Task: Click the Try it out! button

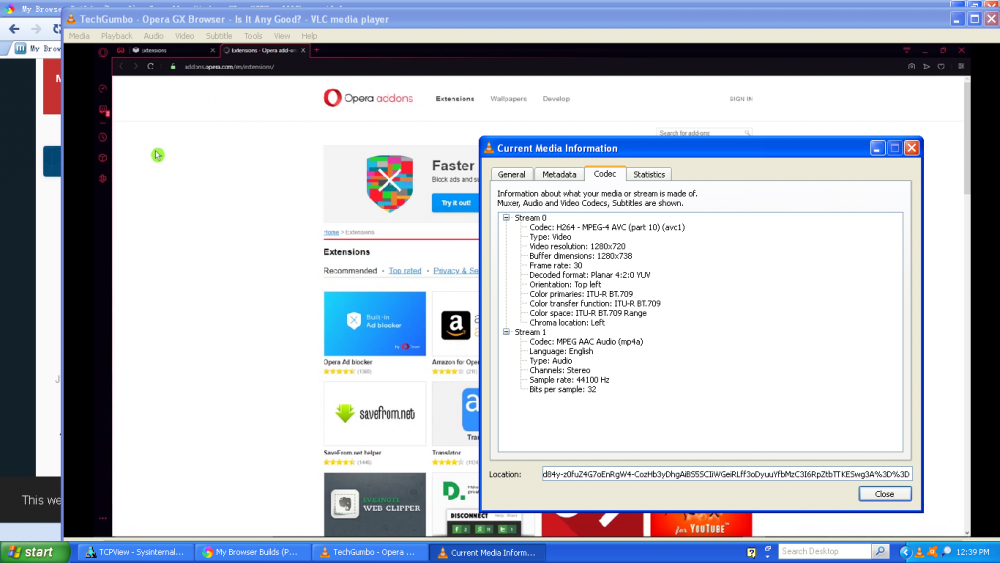Action: 455,203
